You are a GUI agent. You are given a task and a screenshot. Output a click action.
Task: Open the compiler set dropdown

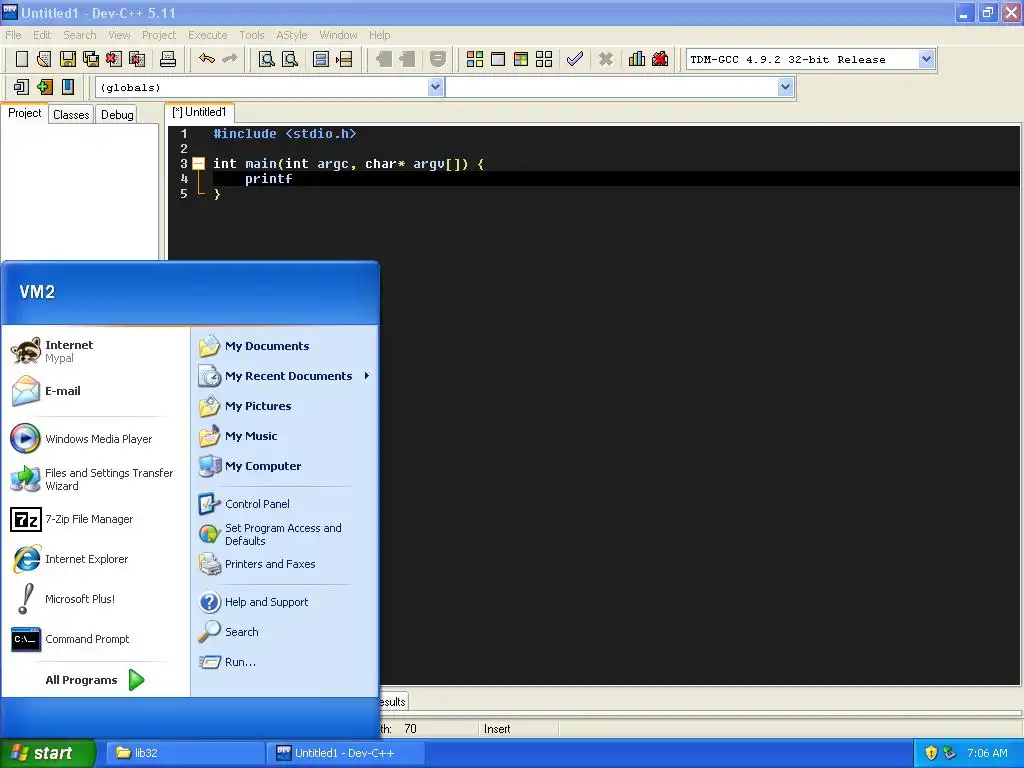pos(926,59)
